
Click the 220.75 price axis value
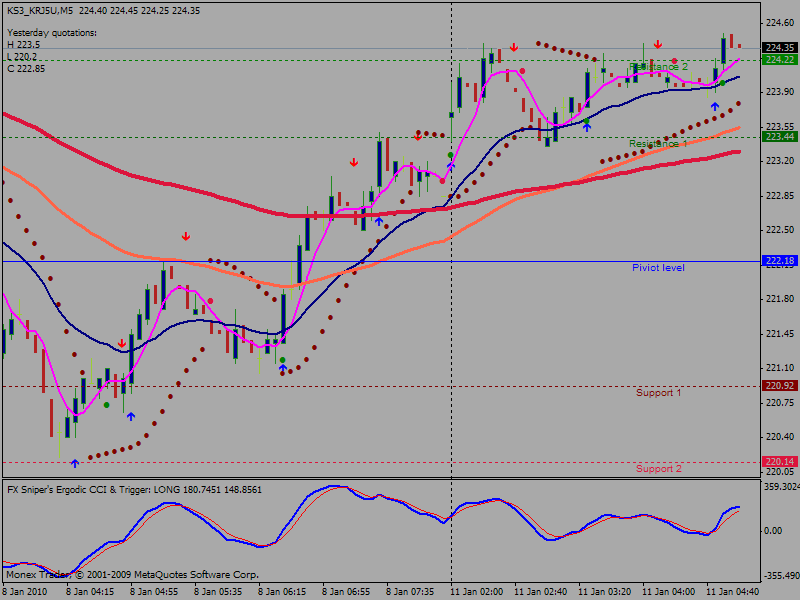(x=780, y=403)
